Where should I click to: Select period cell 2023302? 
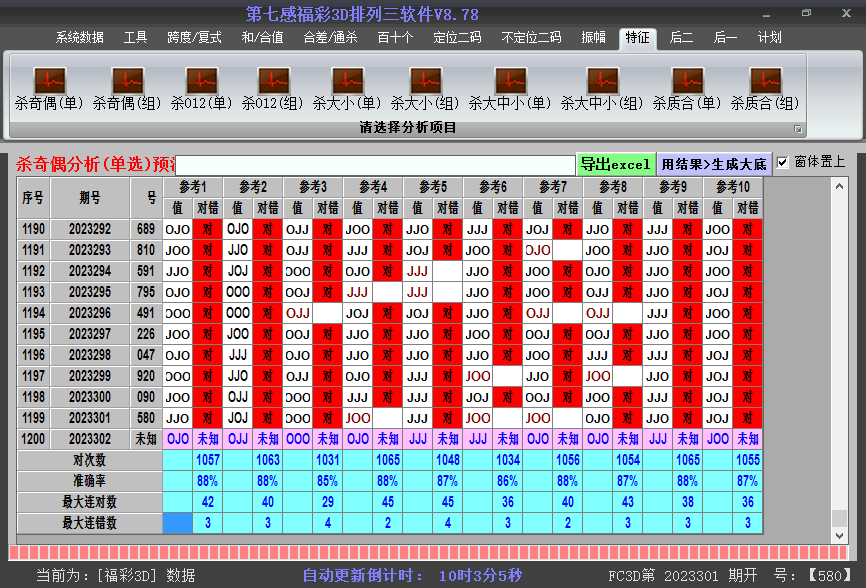(90, 439)
